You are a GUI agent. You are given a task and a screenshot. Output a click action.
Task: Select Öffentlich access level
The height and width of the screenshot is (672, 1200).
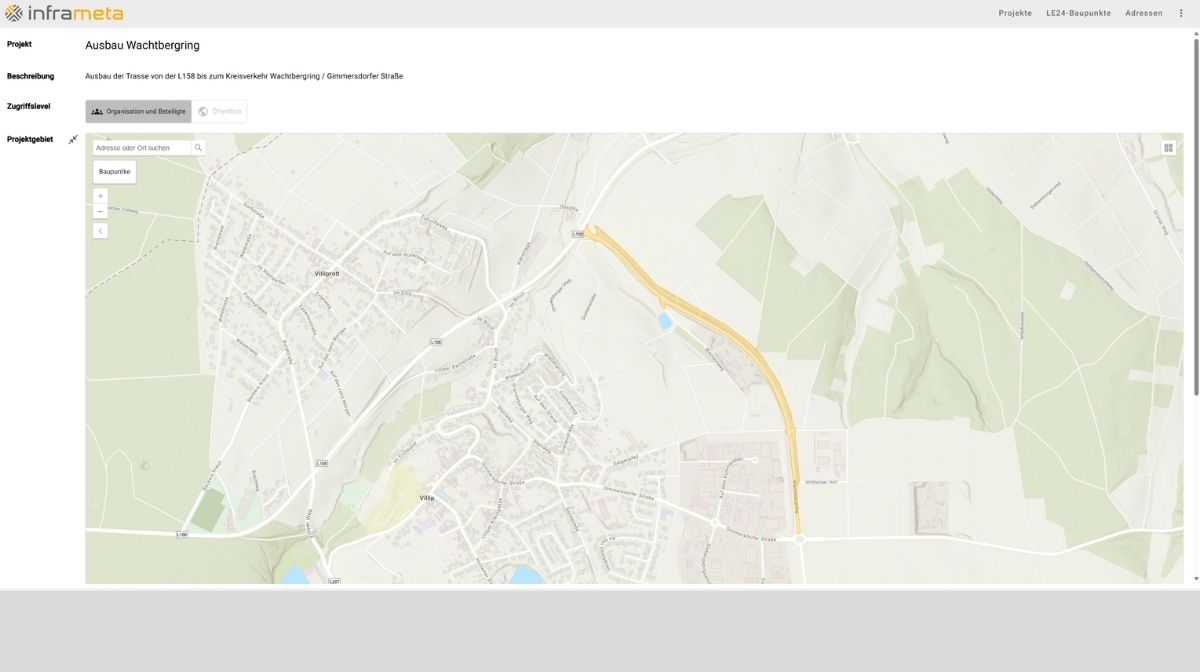click(219, 111)
